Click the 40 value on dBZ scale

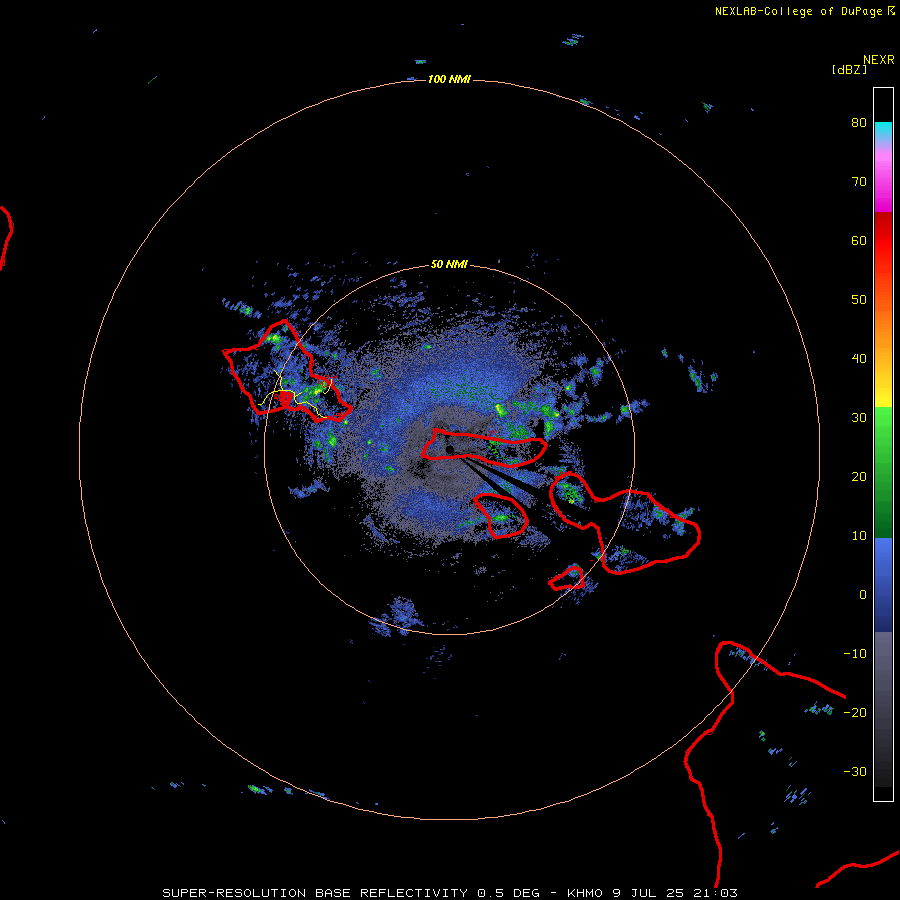pyautogui.click(x=859, y=359)
